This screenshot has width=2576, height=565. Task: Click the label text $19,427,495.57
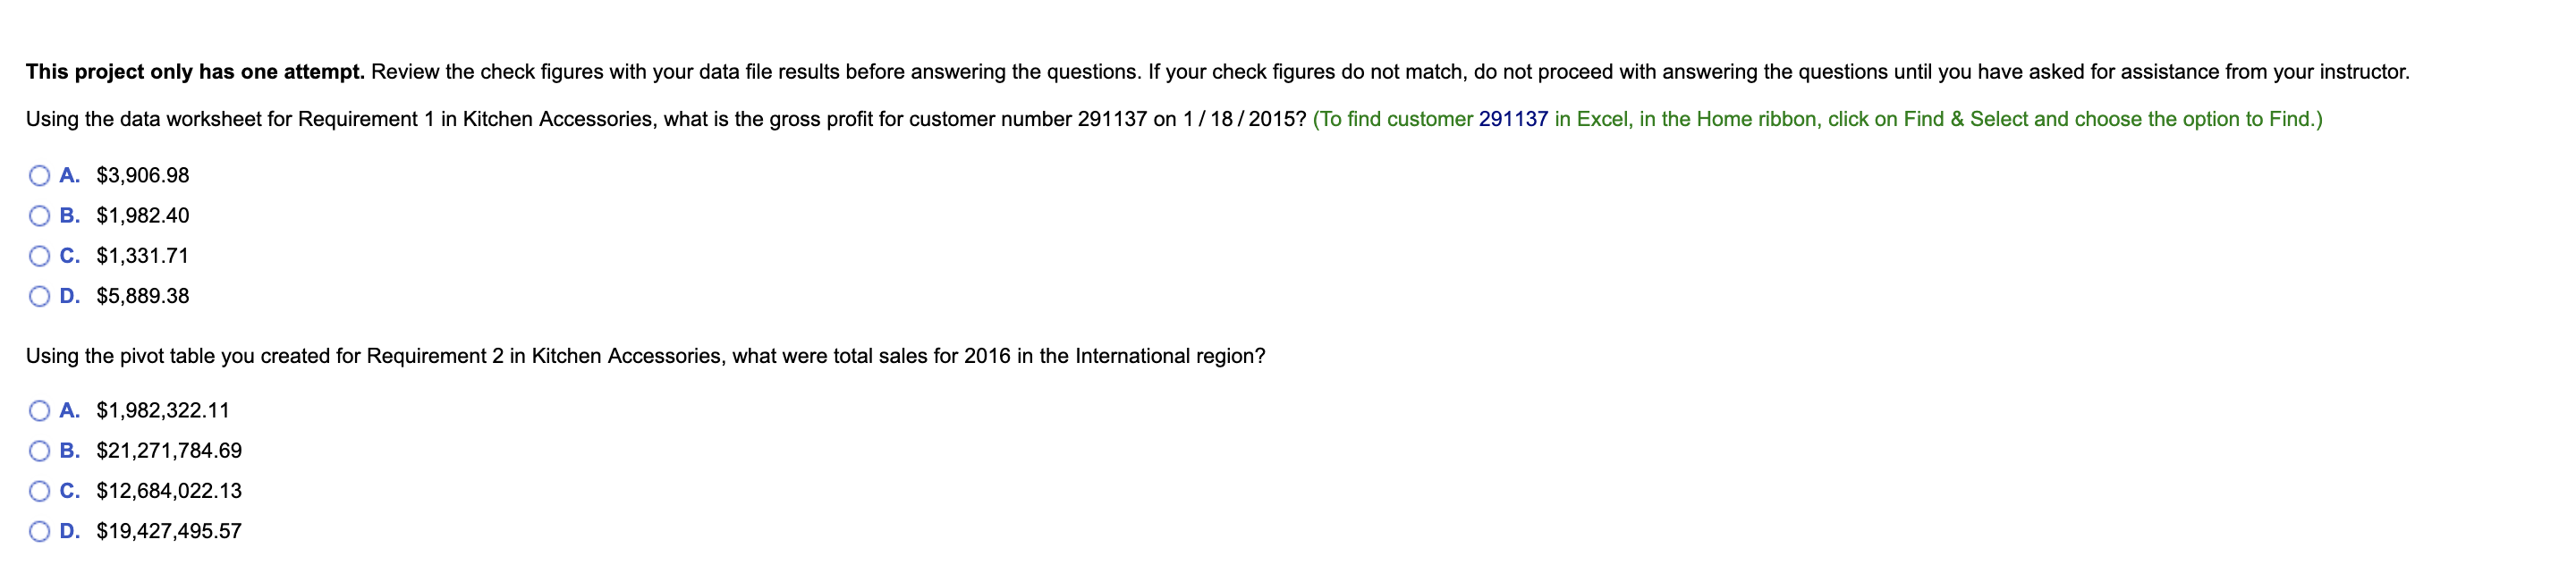tap(170, 531)
